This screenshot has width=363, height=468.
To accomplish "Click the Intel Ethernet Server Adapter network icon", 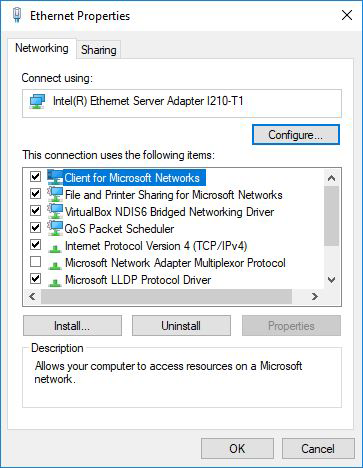I will (37, 101).
